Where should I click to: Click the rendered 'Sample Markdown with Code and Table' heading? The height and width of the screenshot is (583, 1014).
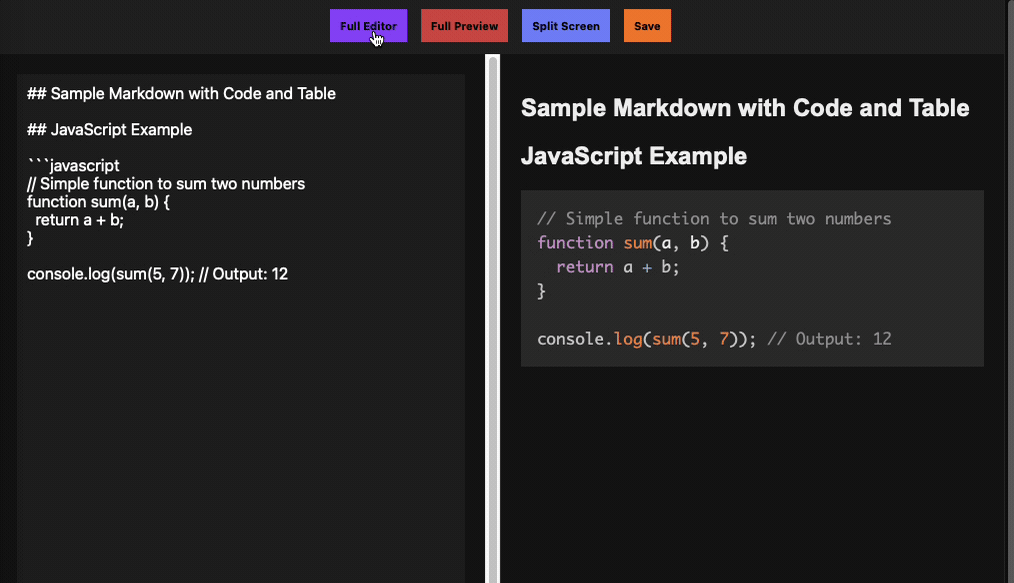[745, 108]
